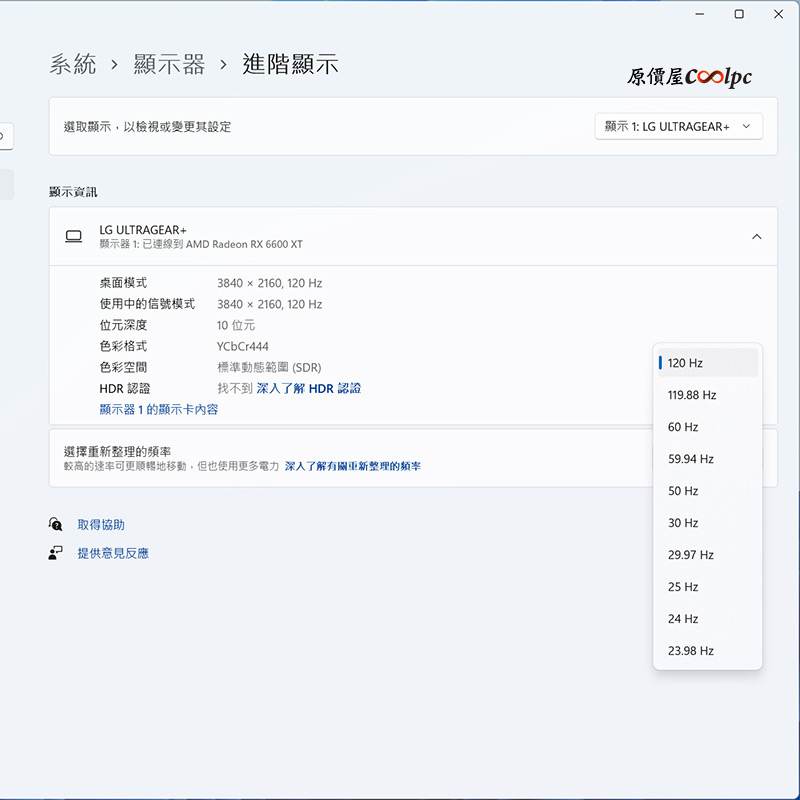Close the Settings window
This screenshot has height=800, width=800.
click(x=778, y=14)
